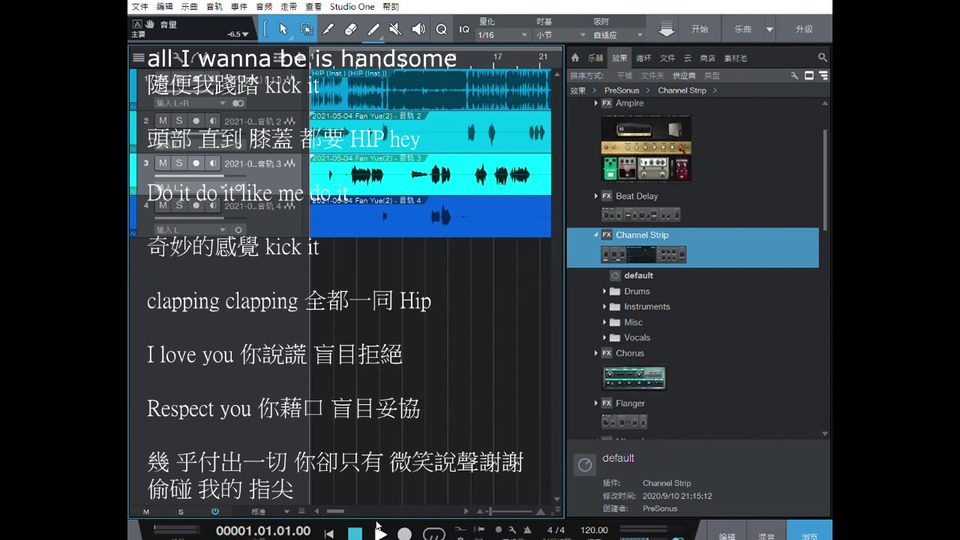
Task: Toggle the autoscroll down-arrow icon
Action: tap(666, 29)
